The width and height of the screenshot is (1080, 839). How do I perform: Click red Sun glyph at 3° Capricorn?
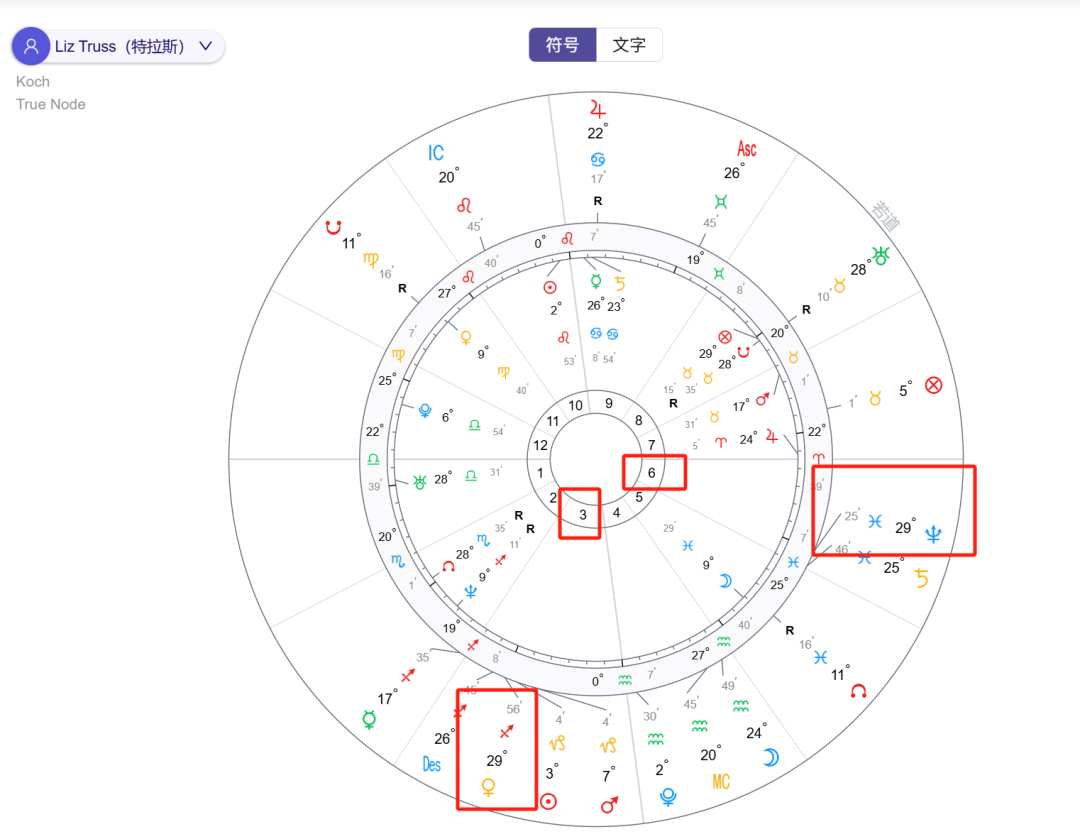click(x=548, y=801)
